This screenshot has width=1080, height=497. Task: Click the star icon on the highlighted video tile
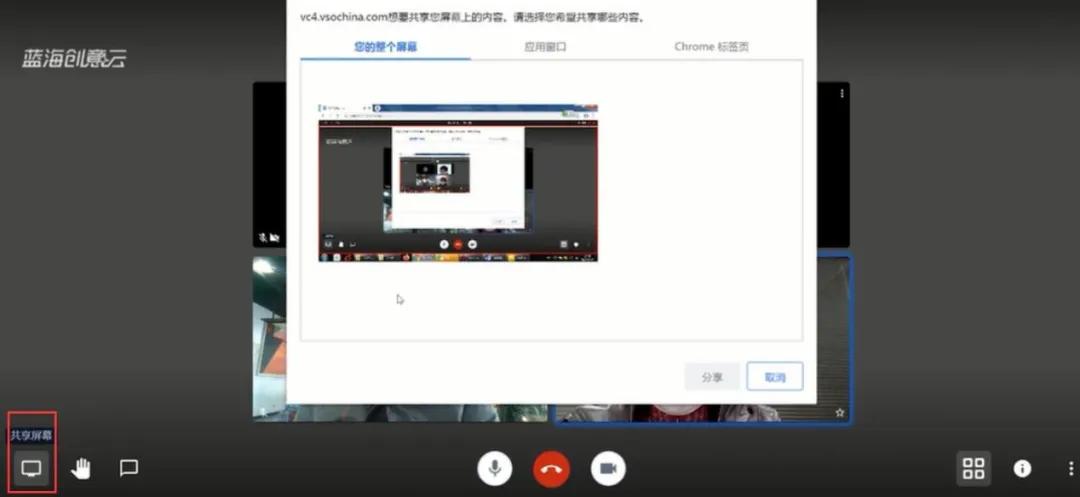840,412
